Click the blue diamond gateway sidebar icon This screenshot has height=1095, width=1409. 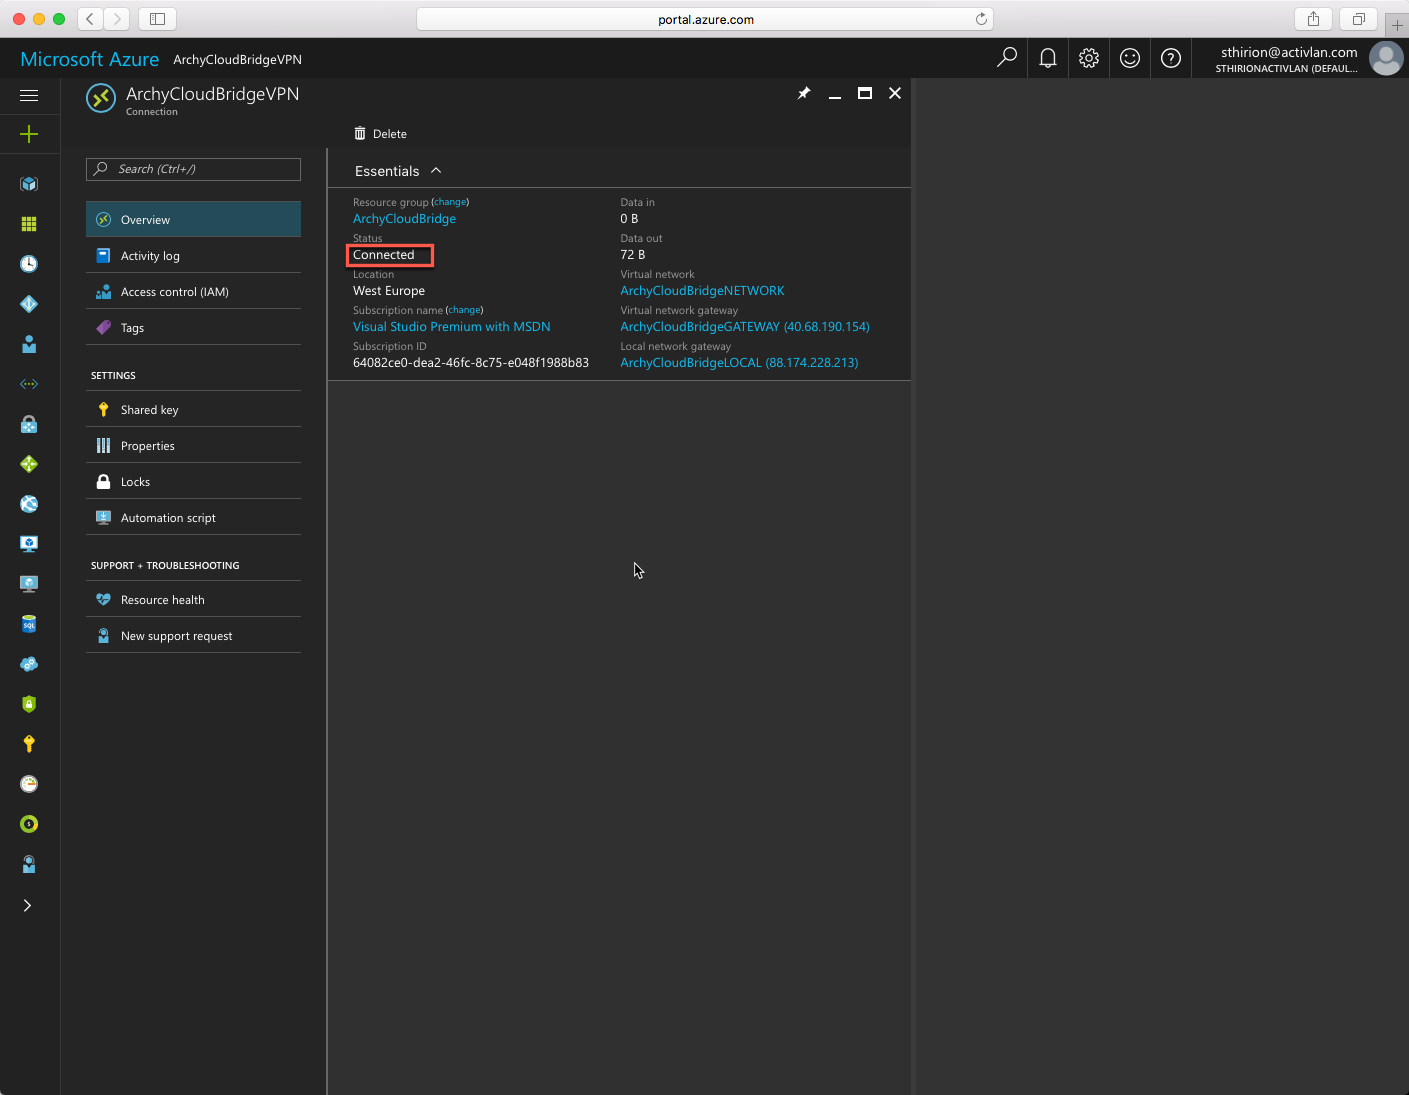point(29,304)
